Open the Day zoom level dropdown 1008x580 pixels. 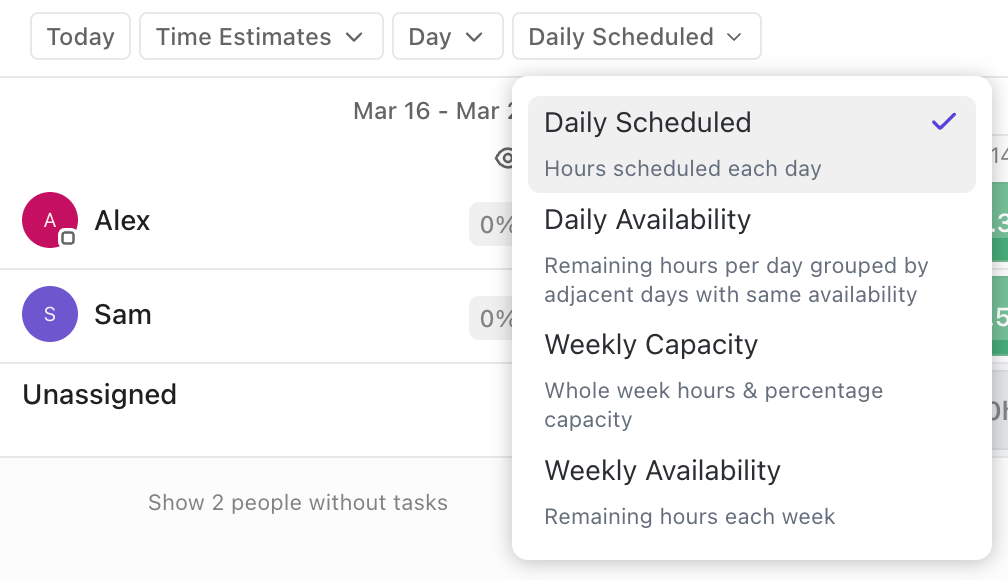pyautogui.click(x=447, y=36)
